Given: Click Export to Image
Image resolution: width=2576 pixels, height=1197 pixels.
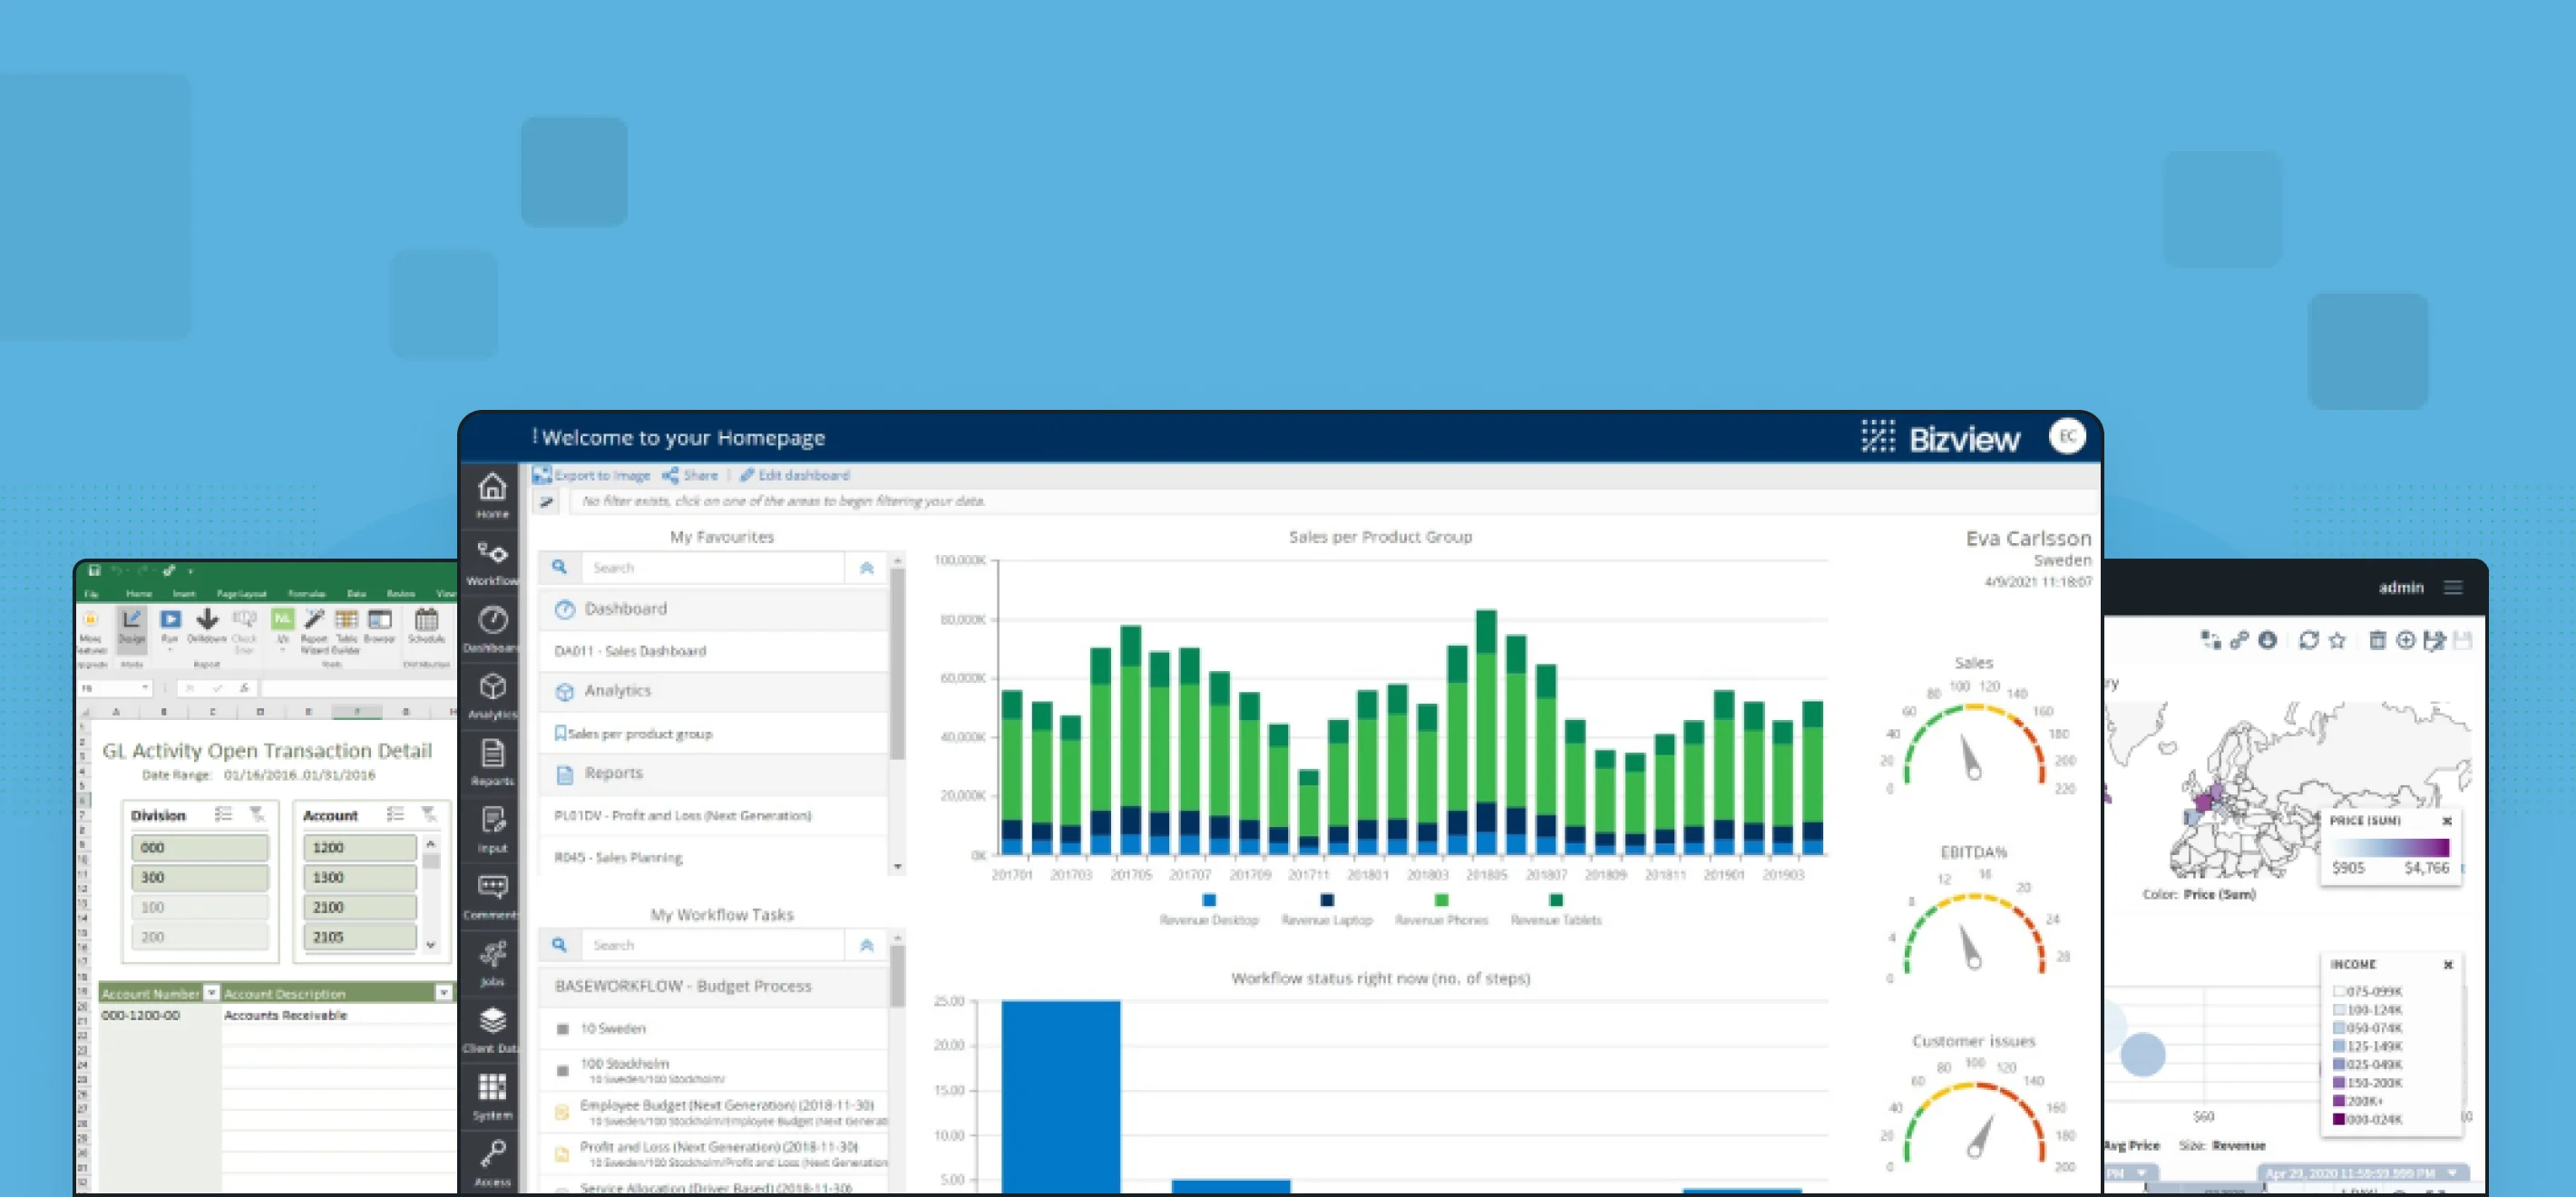Looking at the screenshot, I should tap(592, 475).
